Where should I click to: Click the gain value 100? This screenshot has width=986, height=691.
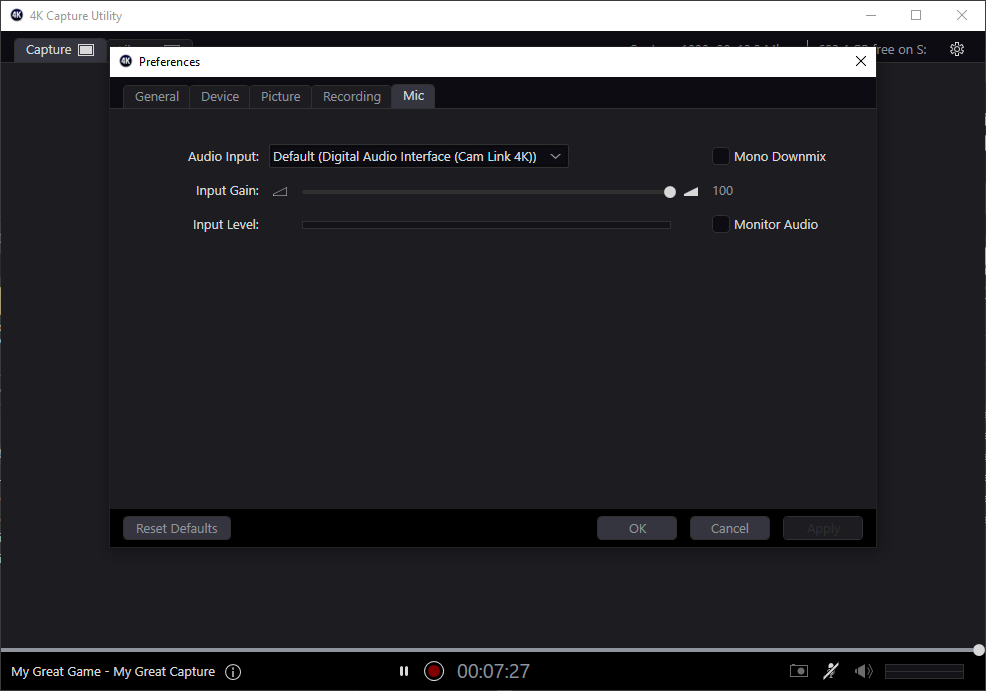(x=723, y=191)
